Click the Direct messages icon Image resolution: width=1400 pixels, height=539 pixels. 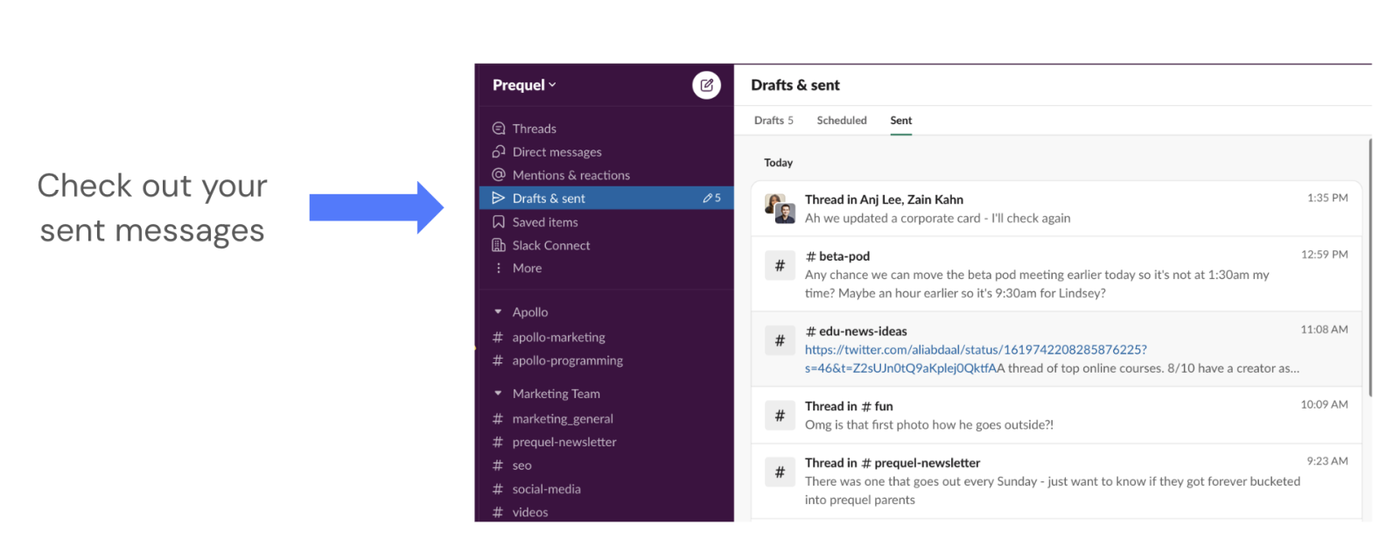(x=498, y=152)
